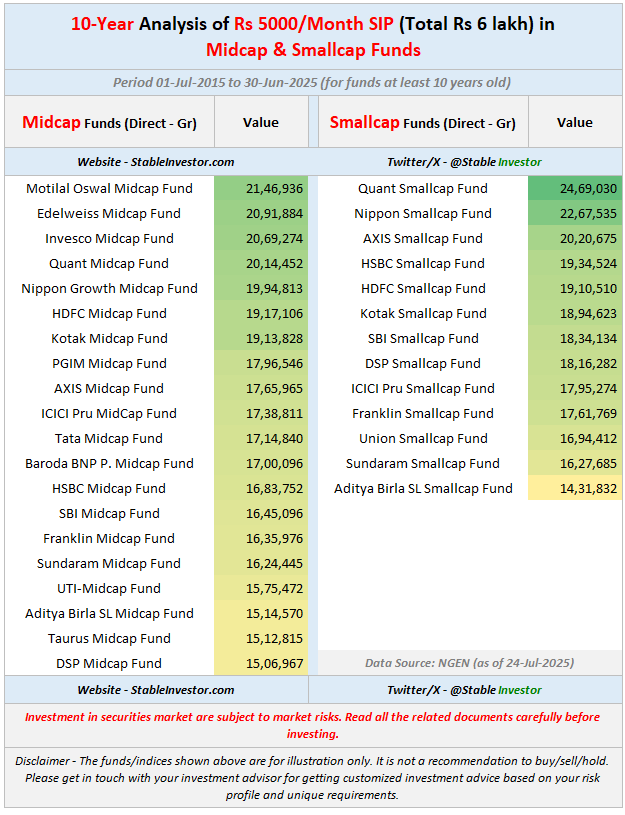Click PGIM Midcap Fund

[x=109, y=363]
